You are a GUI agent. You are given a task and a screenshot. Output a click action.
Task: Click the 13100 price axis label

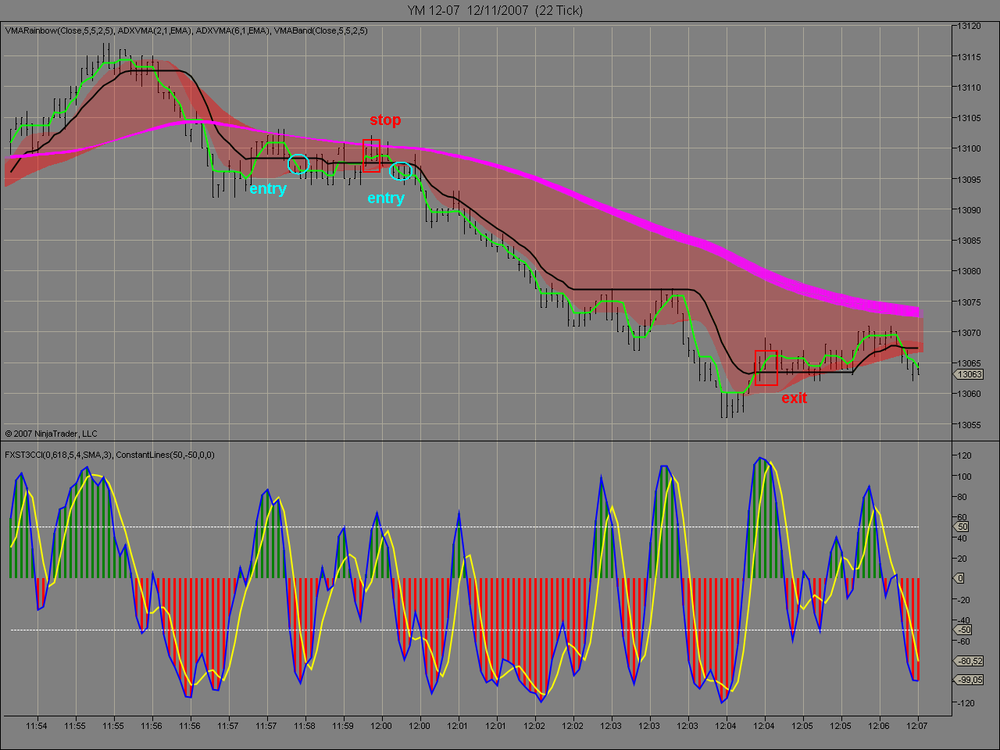tap(968, 149)
